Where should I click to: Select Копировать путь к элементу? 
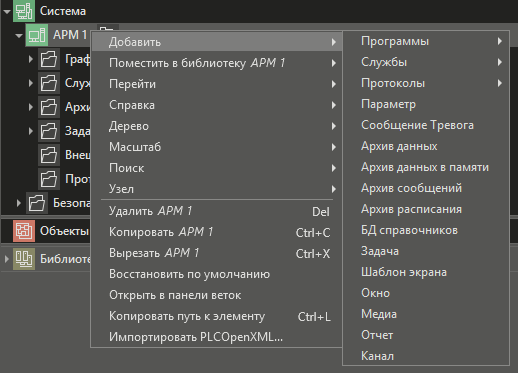[217, 316]
